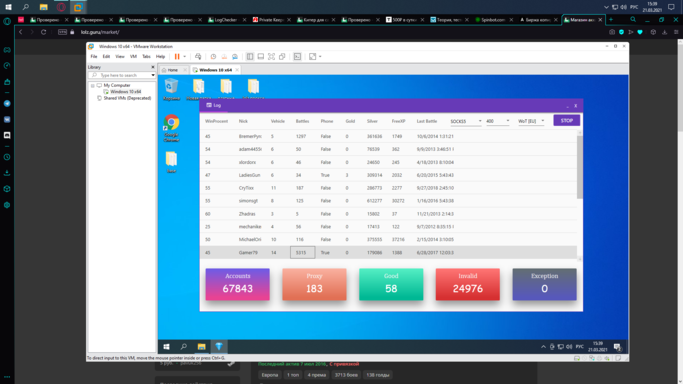Click the unity mode toolbar icon
This screenshot has width=683, height=384.
pos(282,57)
